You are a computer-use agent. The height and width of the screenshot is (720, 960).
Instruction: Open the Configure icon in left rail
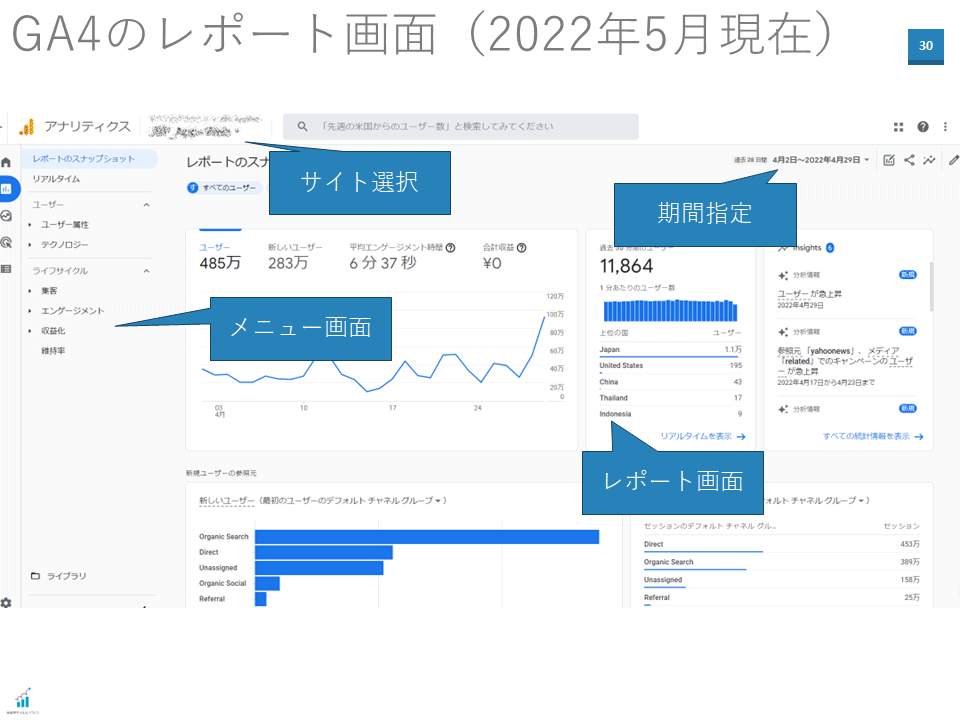coord(6,269)
